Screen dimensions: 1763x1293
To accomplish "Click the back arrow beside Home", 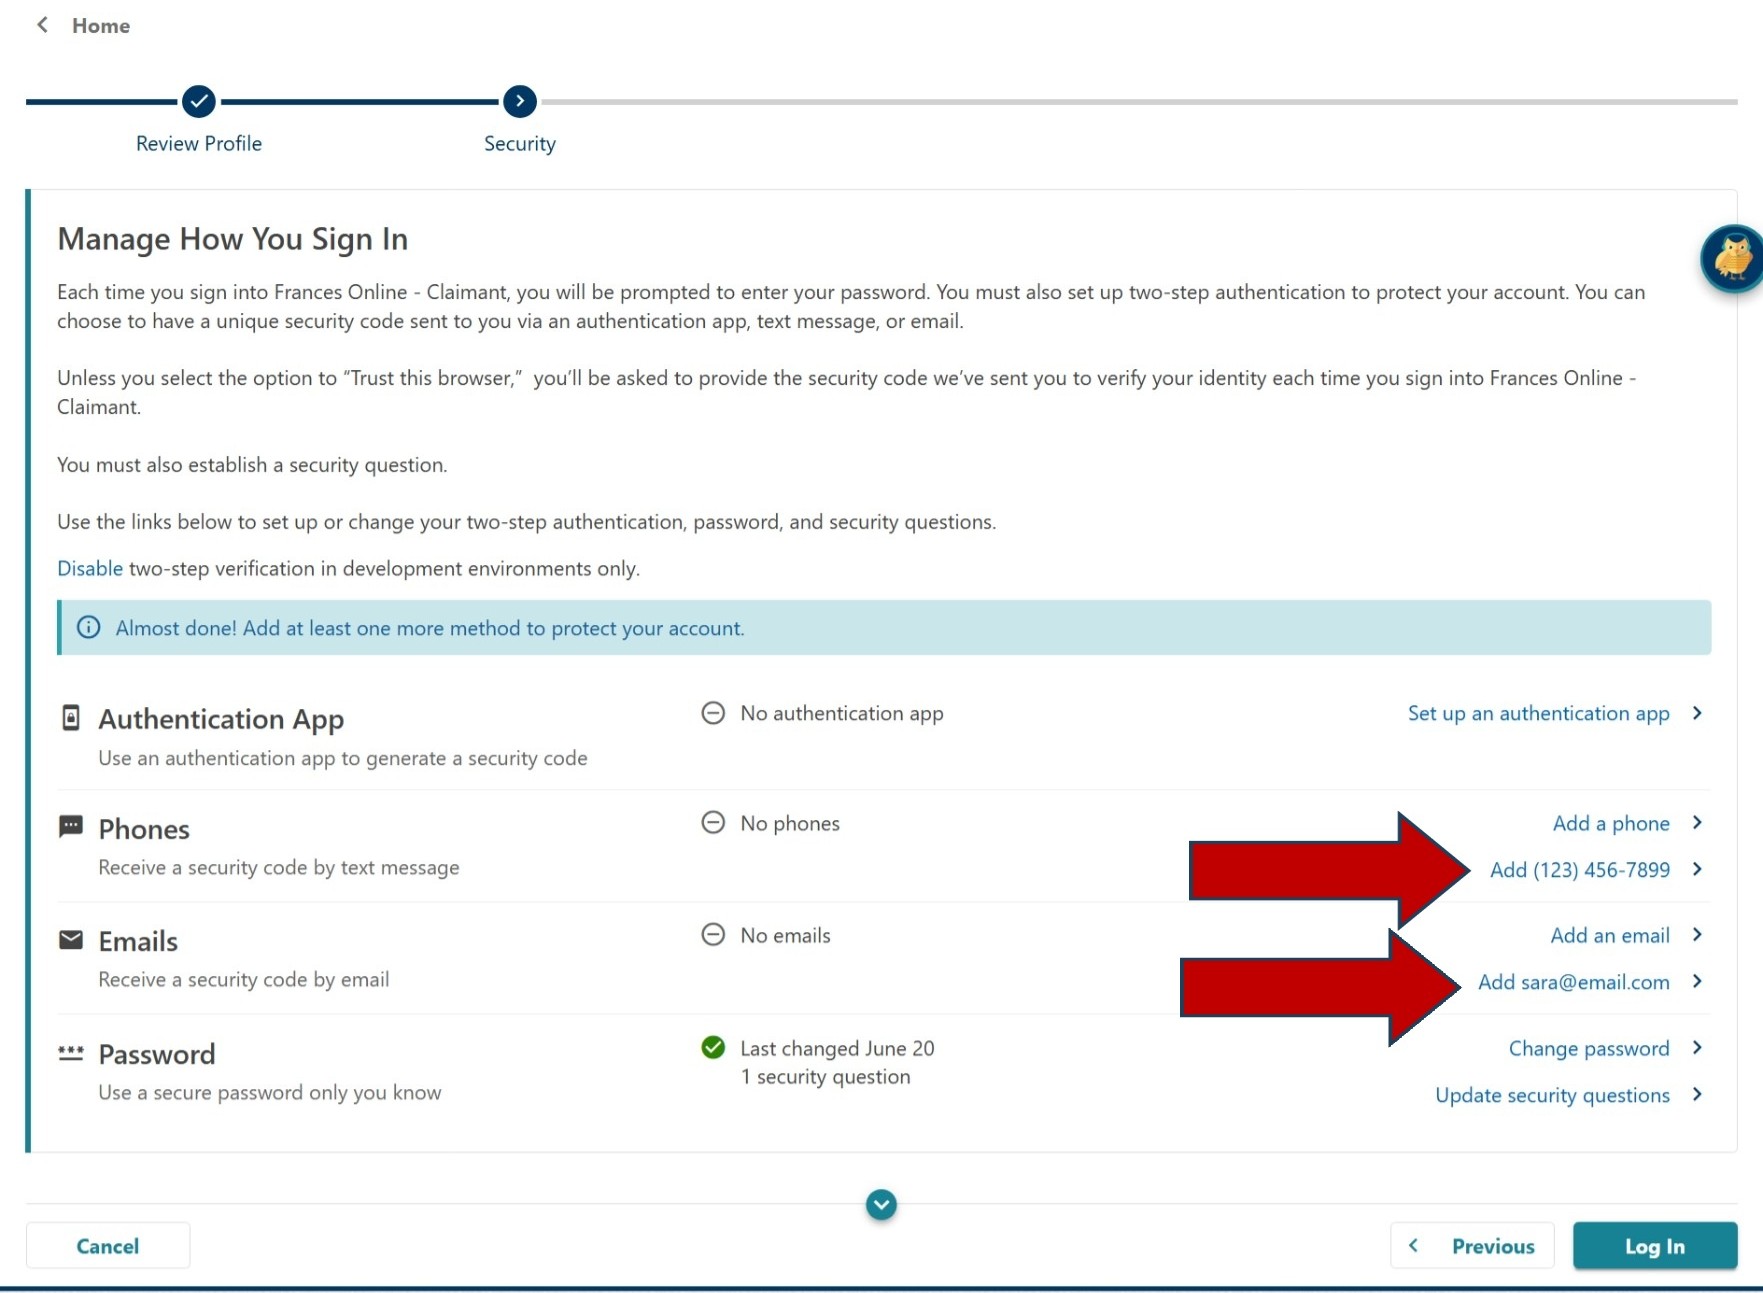I will click(41, 25).
